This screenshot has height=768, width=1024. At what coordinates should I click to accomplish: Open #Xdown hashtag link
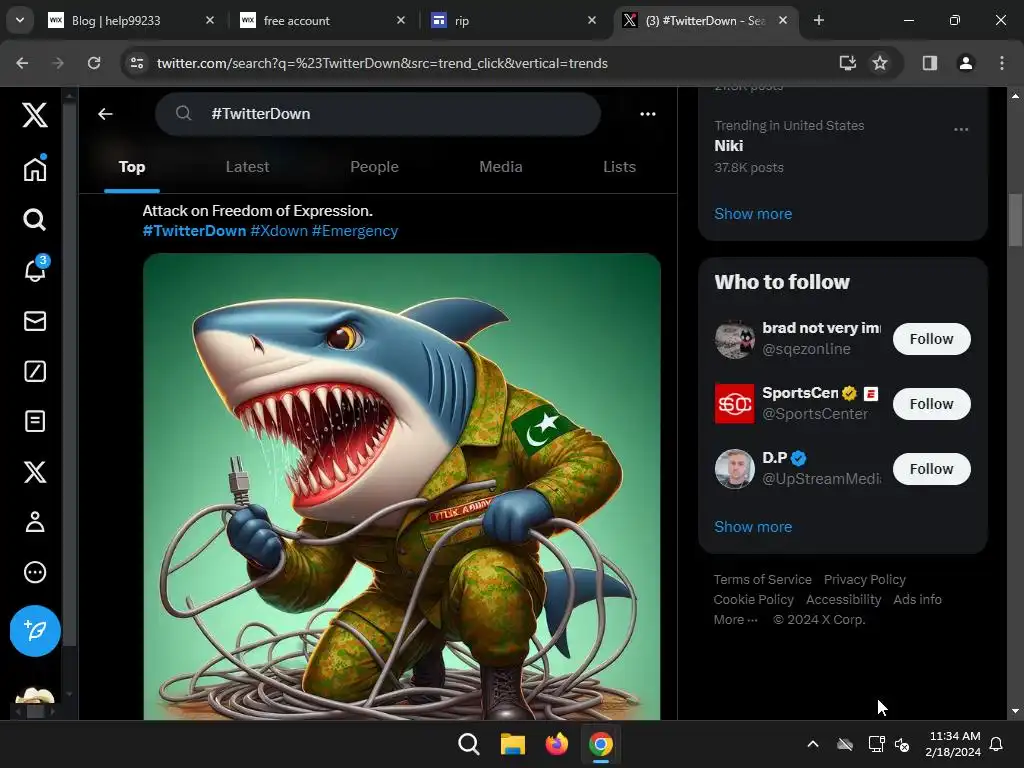click(279, 231)
